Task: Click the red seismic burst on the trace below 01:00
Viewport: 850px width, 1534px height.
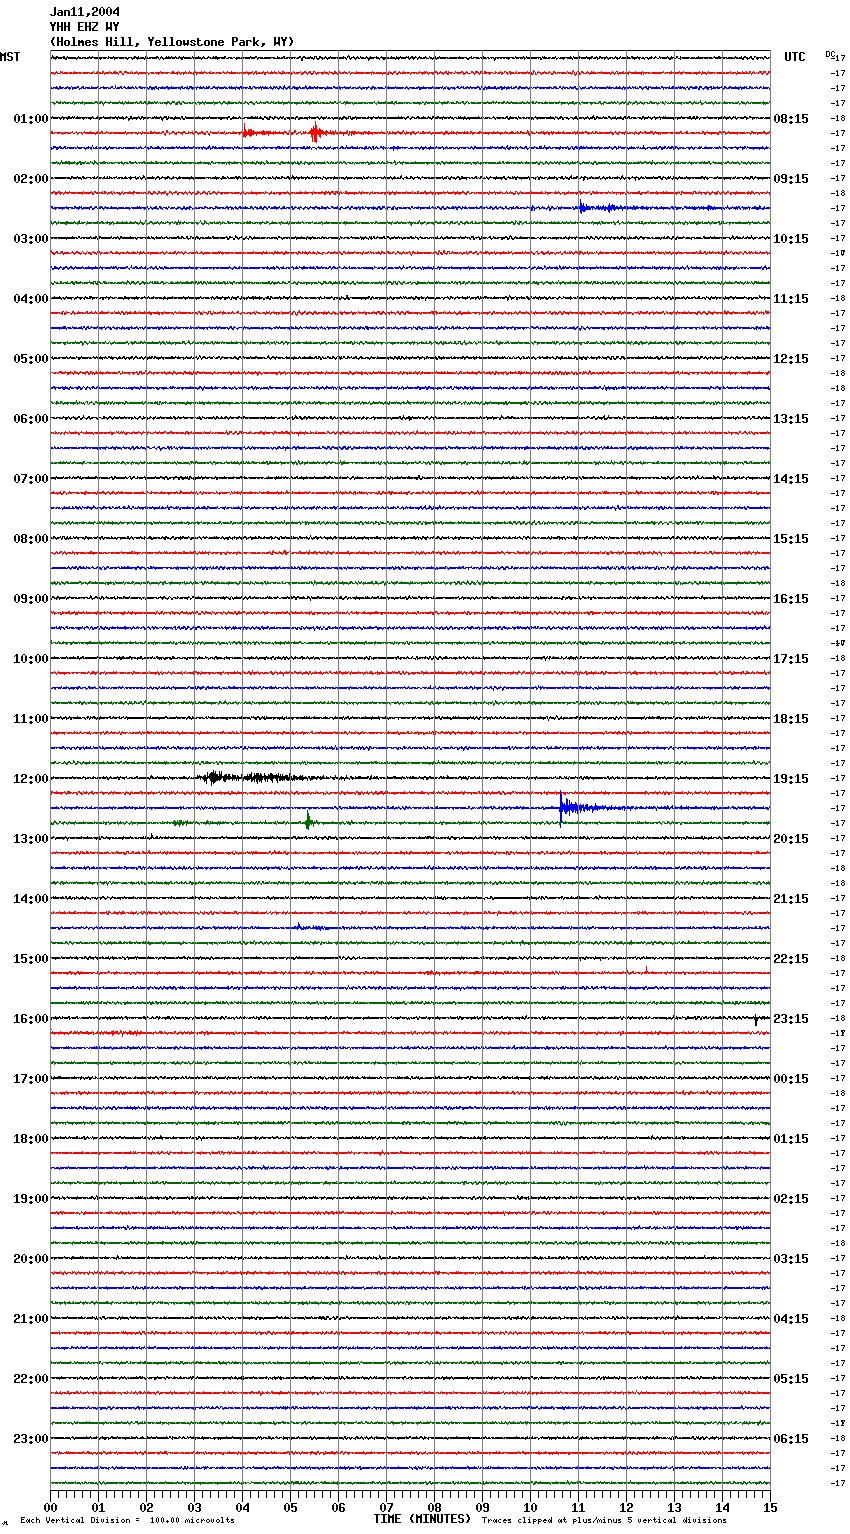Action: [315, 133]
